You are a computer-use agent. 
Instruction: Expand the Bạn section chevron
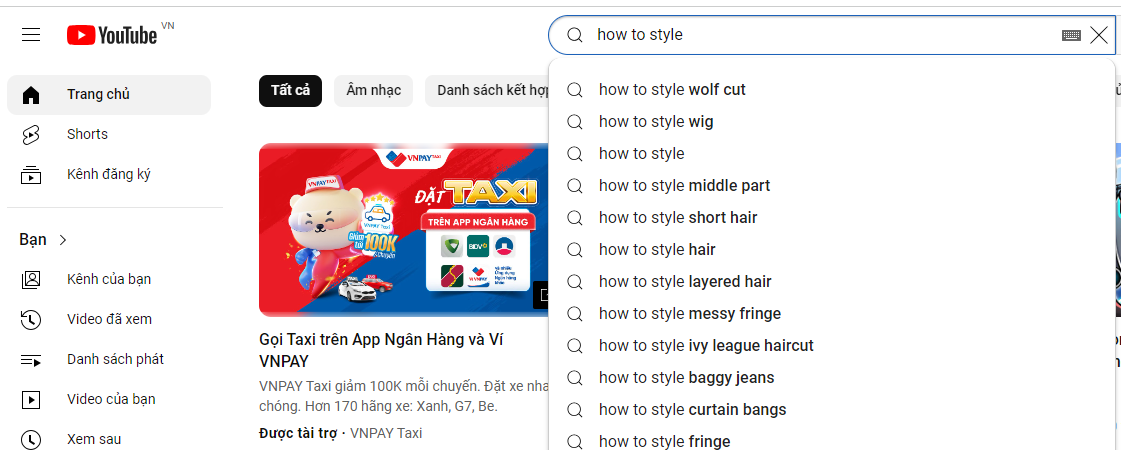click(x=63, y=240)
